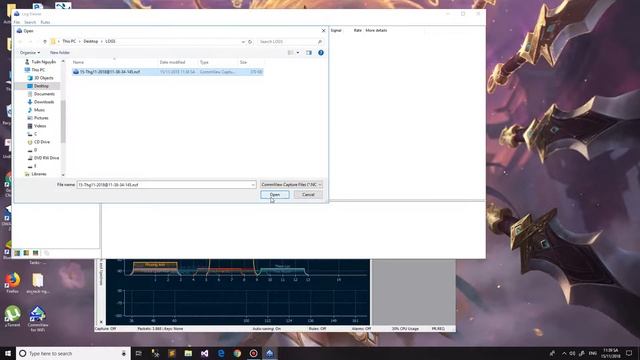Toggle the preview pane icon

[x=309, y=53]
